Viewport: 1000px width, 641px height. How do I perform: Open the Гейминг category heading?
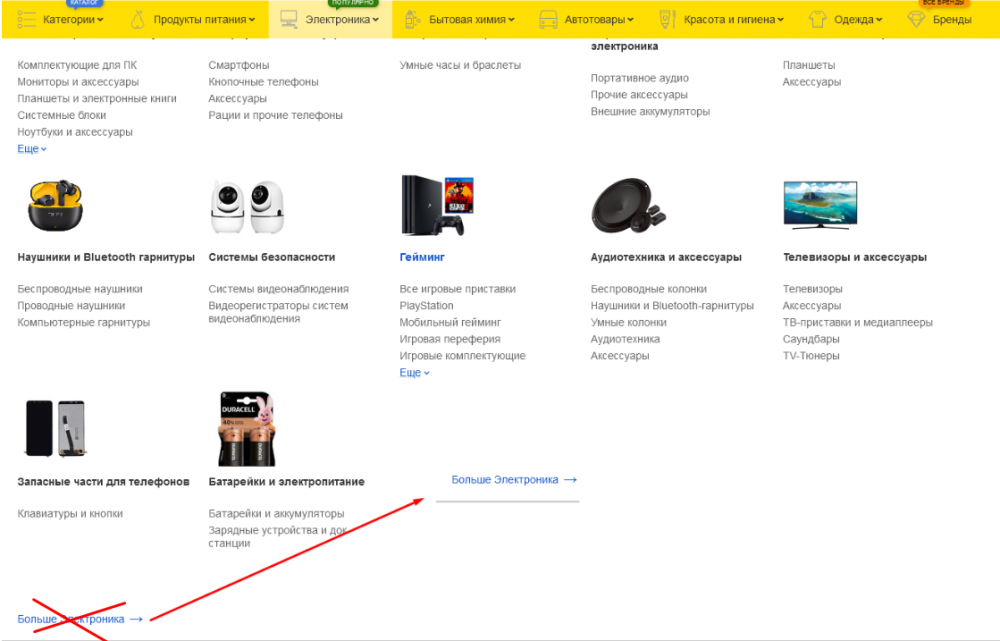point(421,257)
